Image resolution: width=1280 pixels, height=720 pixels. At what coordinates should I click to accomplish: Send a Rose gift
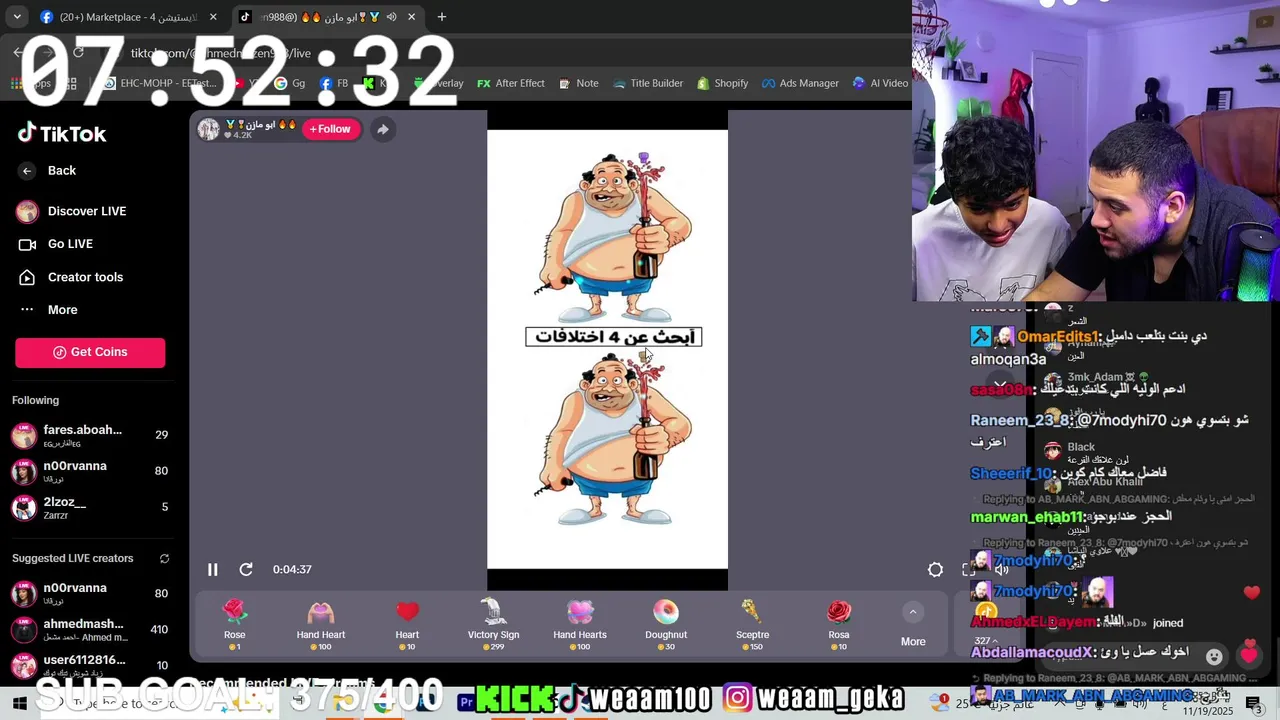[234, 624]
